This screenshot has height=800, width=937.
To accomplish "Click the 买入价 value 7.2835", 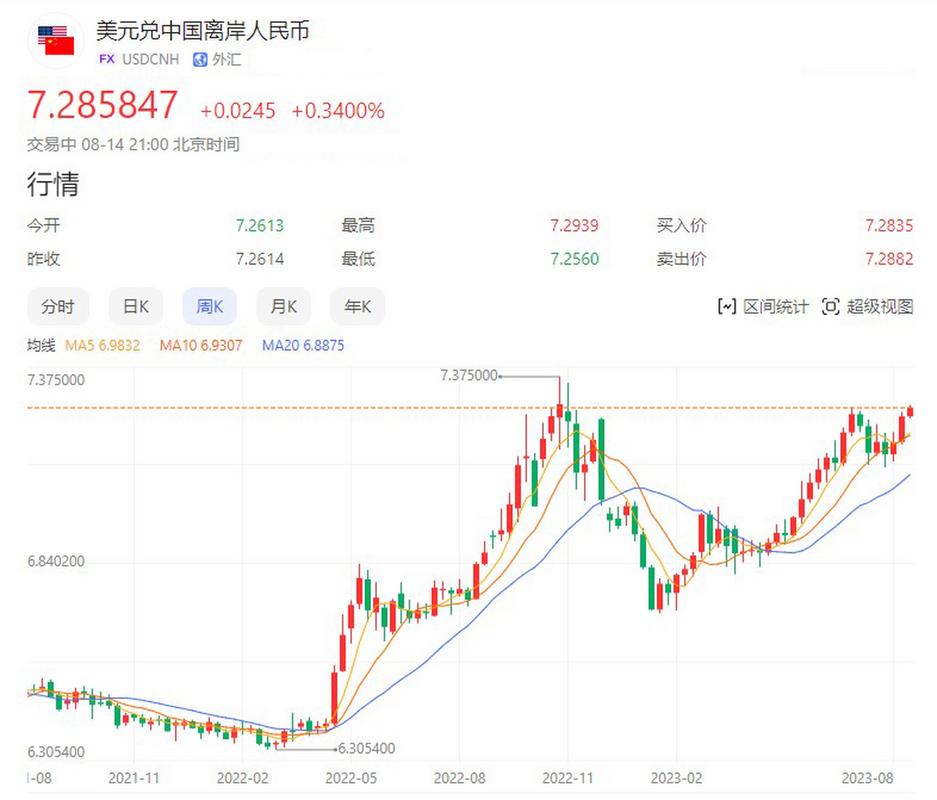I will click(889, 226).
